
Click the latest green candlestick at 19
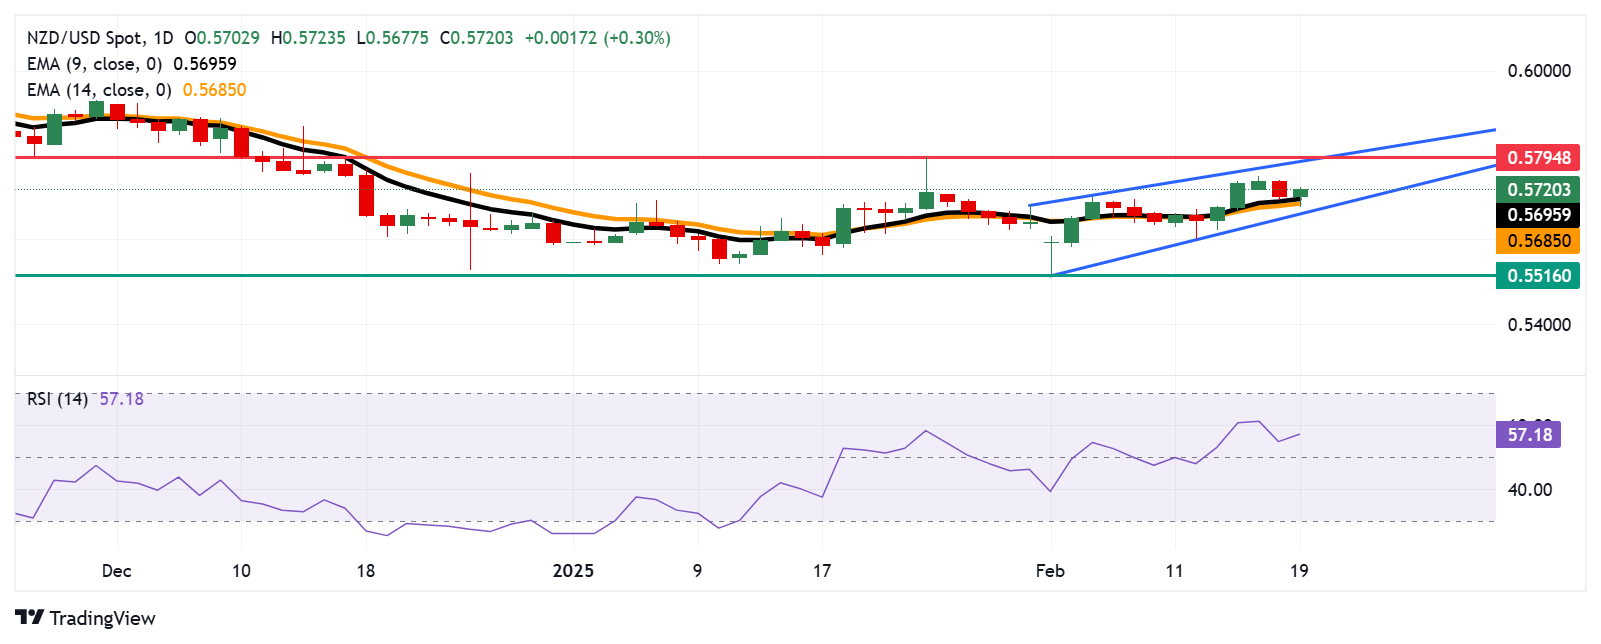(x=1300, y=193)
